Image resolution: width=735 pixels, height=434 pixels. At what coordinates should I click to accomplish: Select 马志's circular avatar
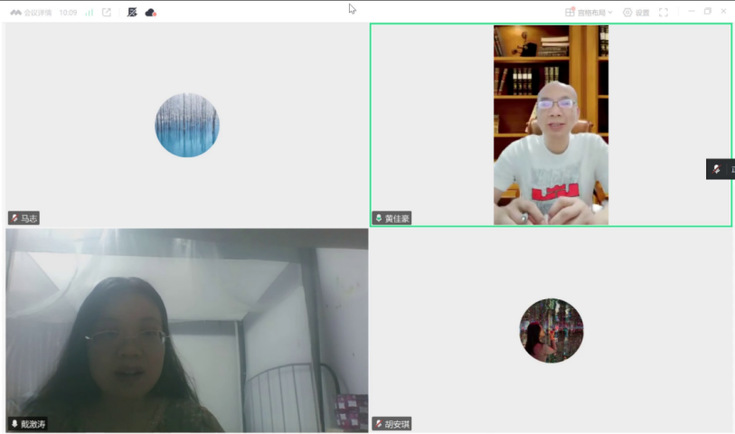[187, 125]
